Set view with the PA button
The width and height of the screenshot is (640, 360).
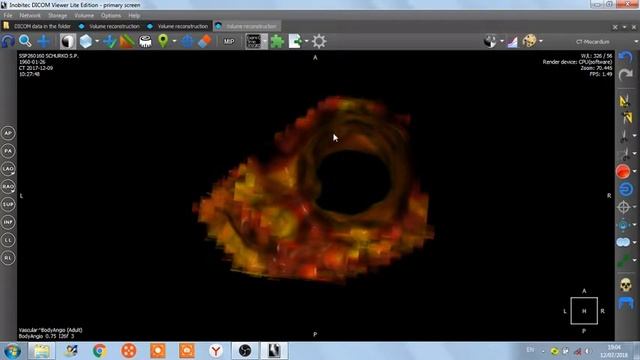pyautogui.click(x=8, y=151)
